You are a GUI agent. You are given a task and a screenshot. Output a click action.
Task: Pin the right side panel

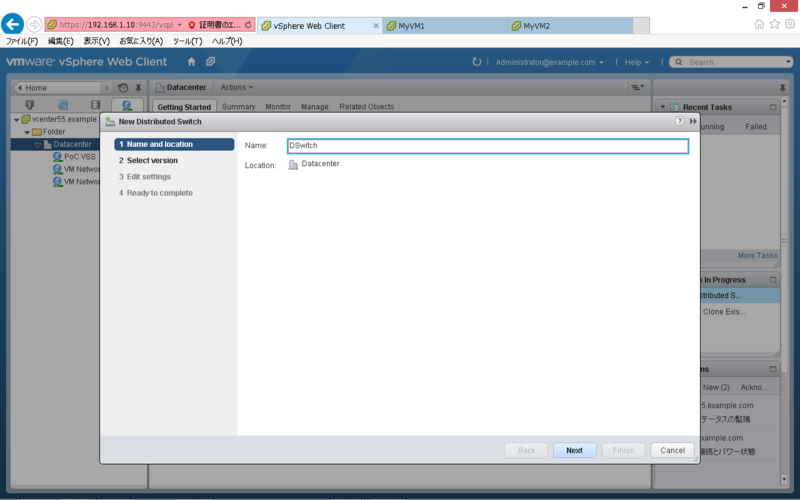point(783,88)
